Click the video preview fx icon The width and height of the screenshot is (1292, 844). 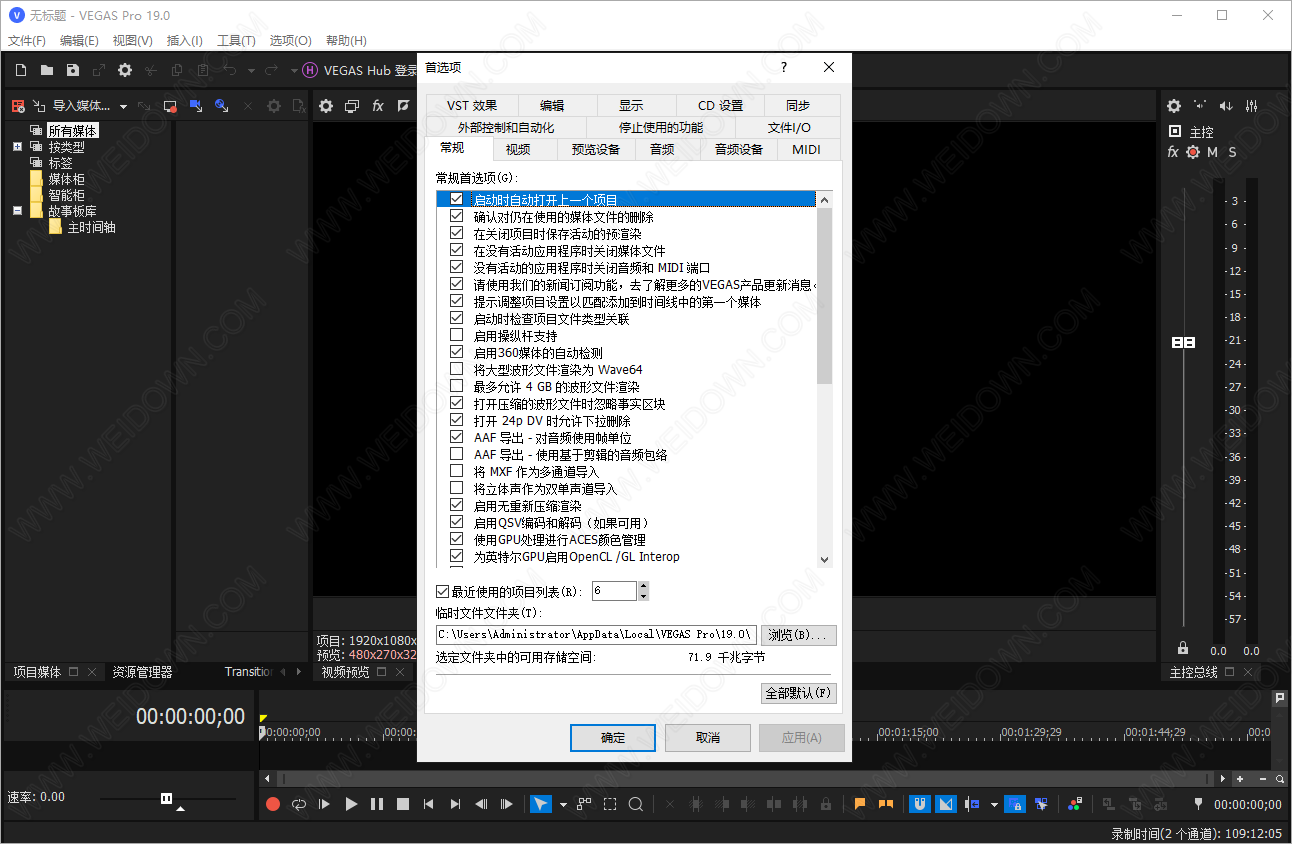point(378,106)
